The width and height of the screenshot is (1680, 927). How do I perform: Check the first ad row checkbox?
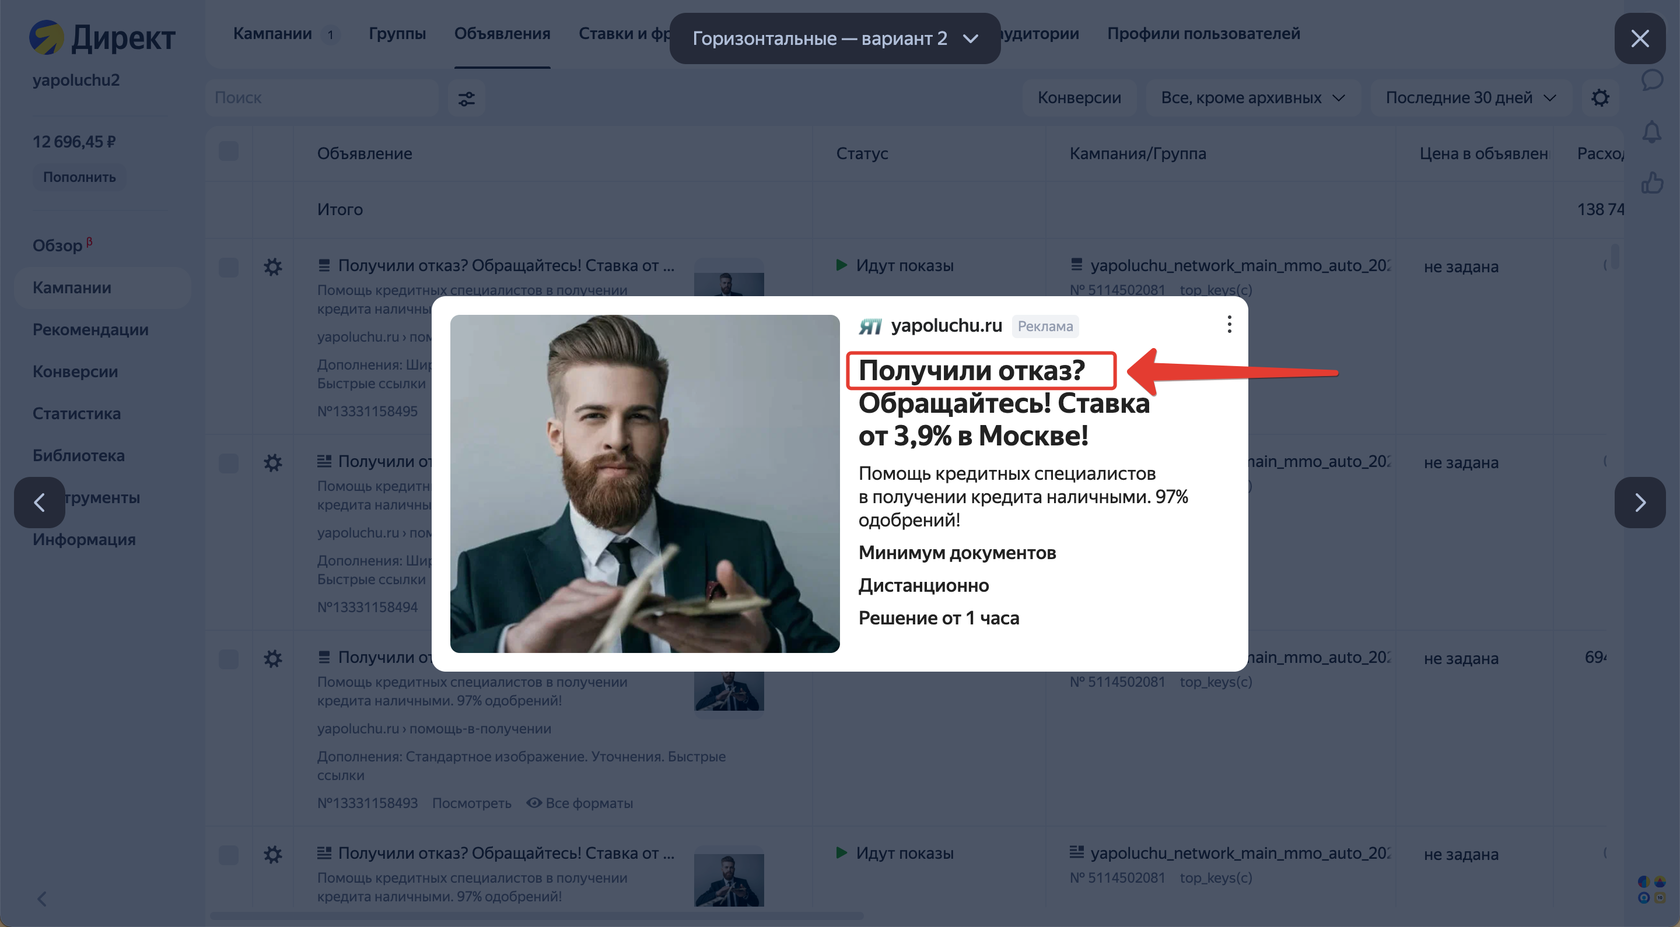coord(229,267)
